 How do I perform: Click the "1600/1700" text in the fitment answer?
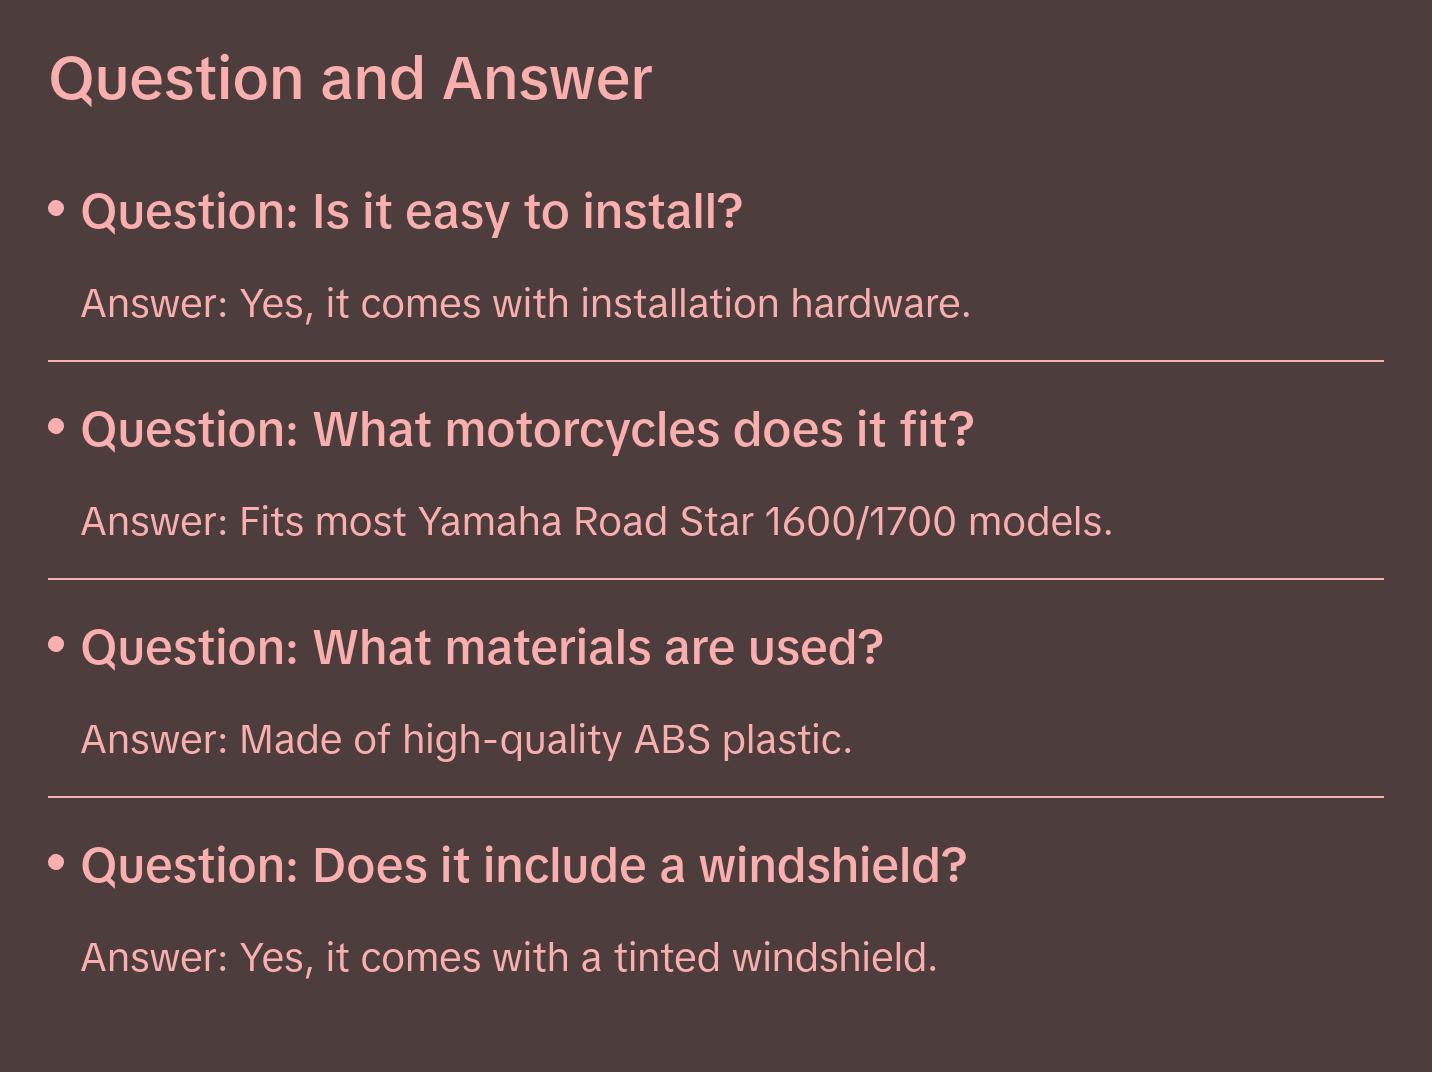860,522
